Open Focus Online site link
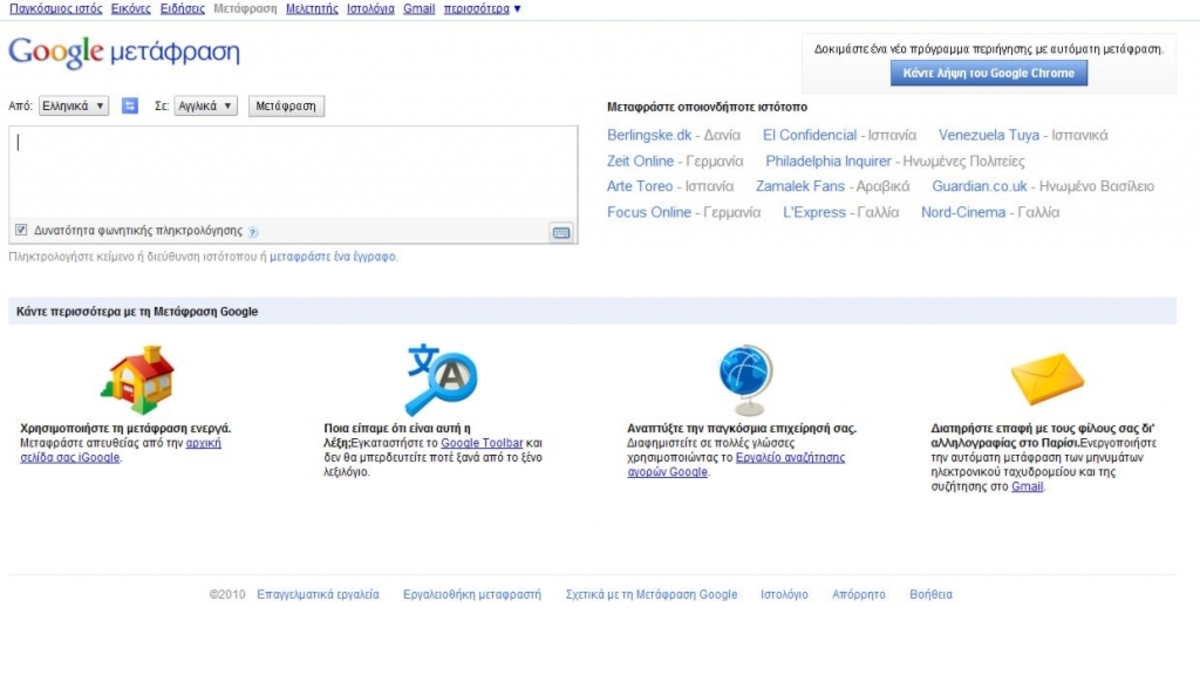This screenshot has height=696, width=1200. [x=649, y=212]
